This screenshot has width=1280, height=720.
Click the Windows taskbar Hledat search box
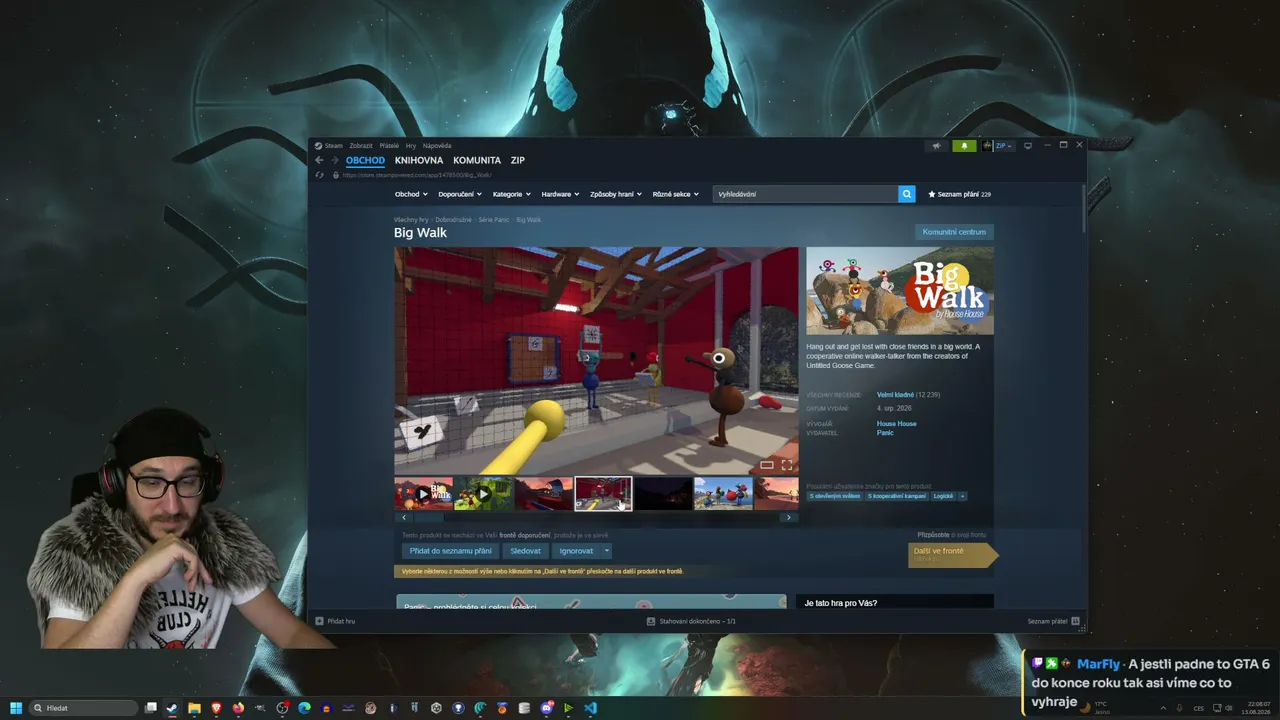pos(84,708)
